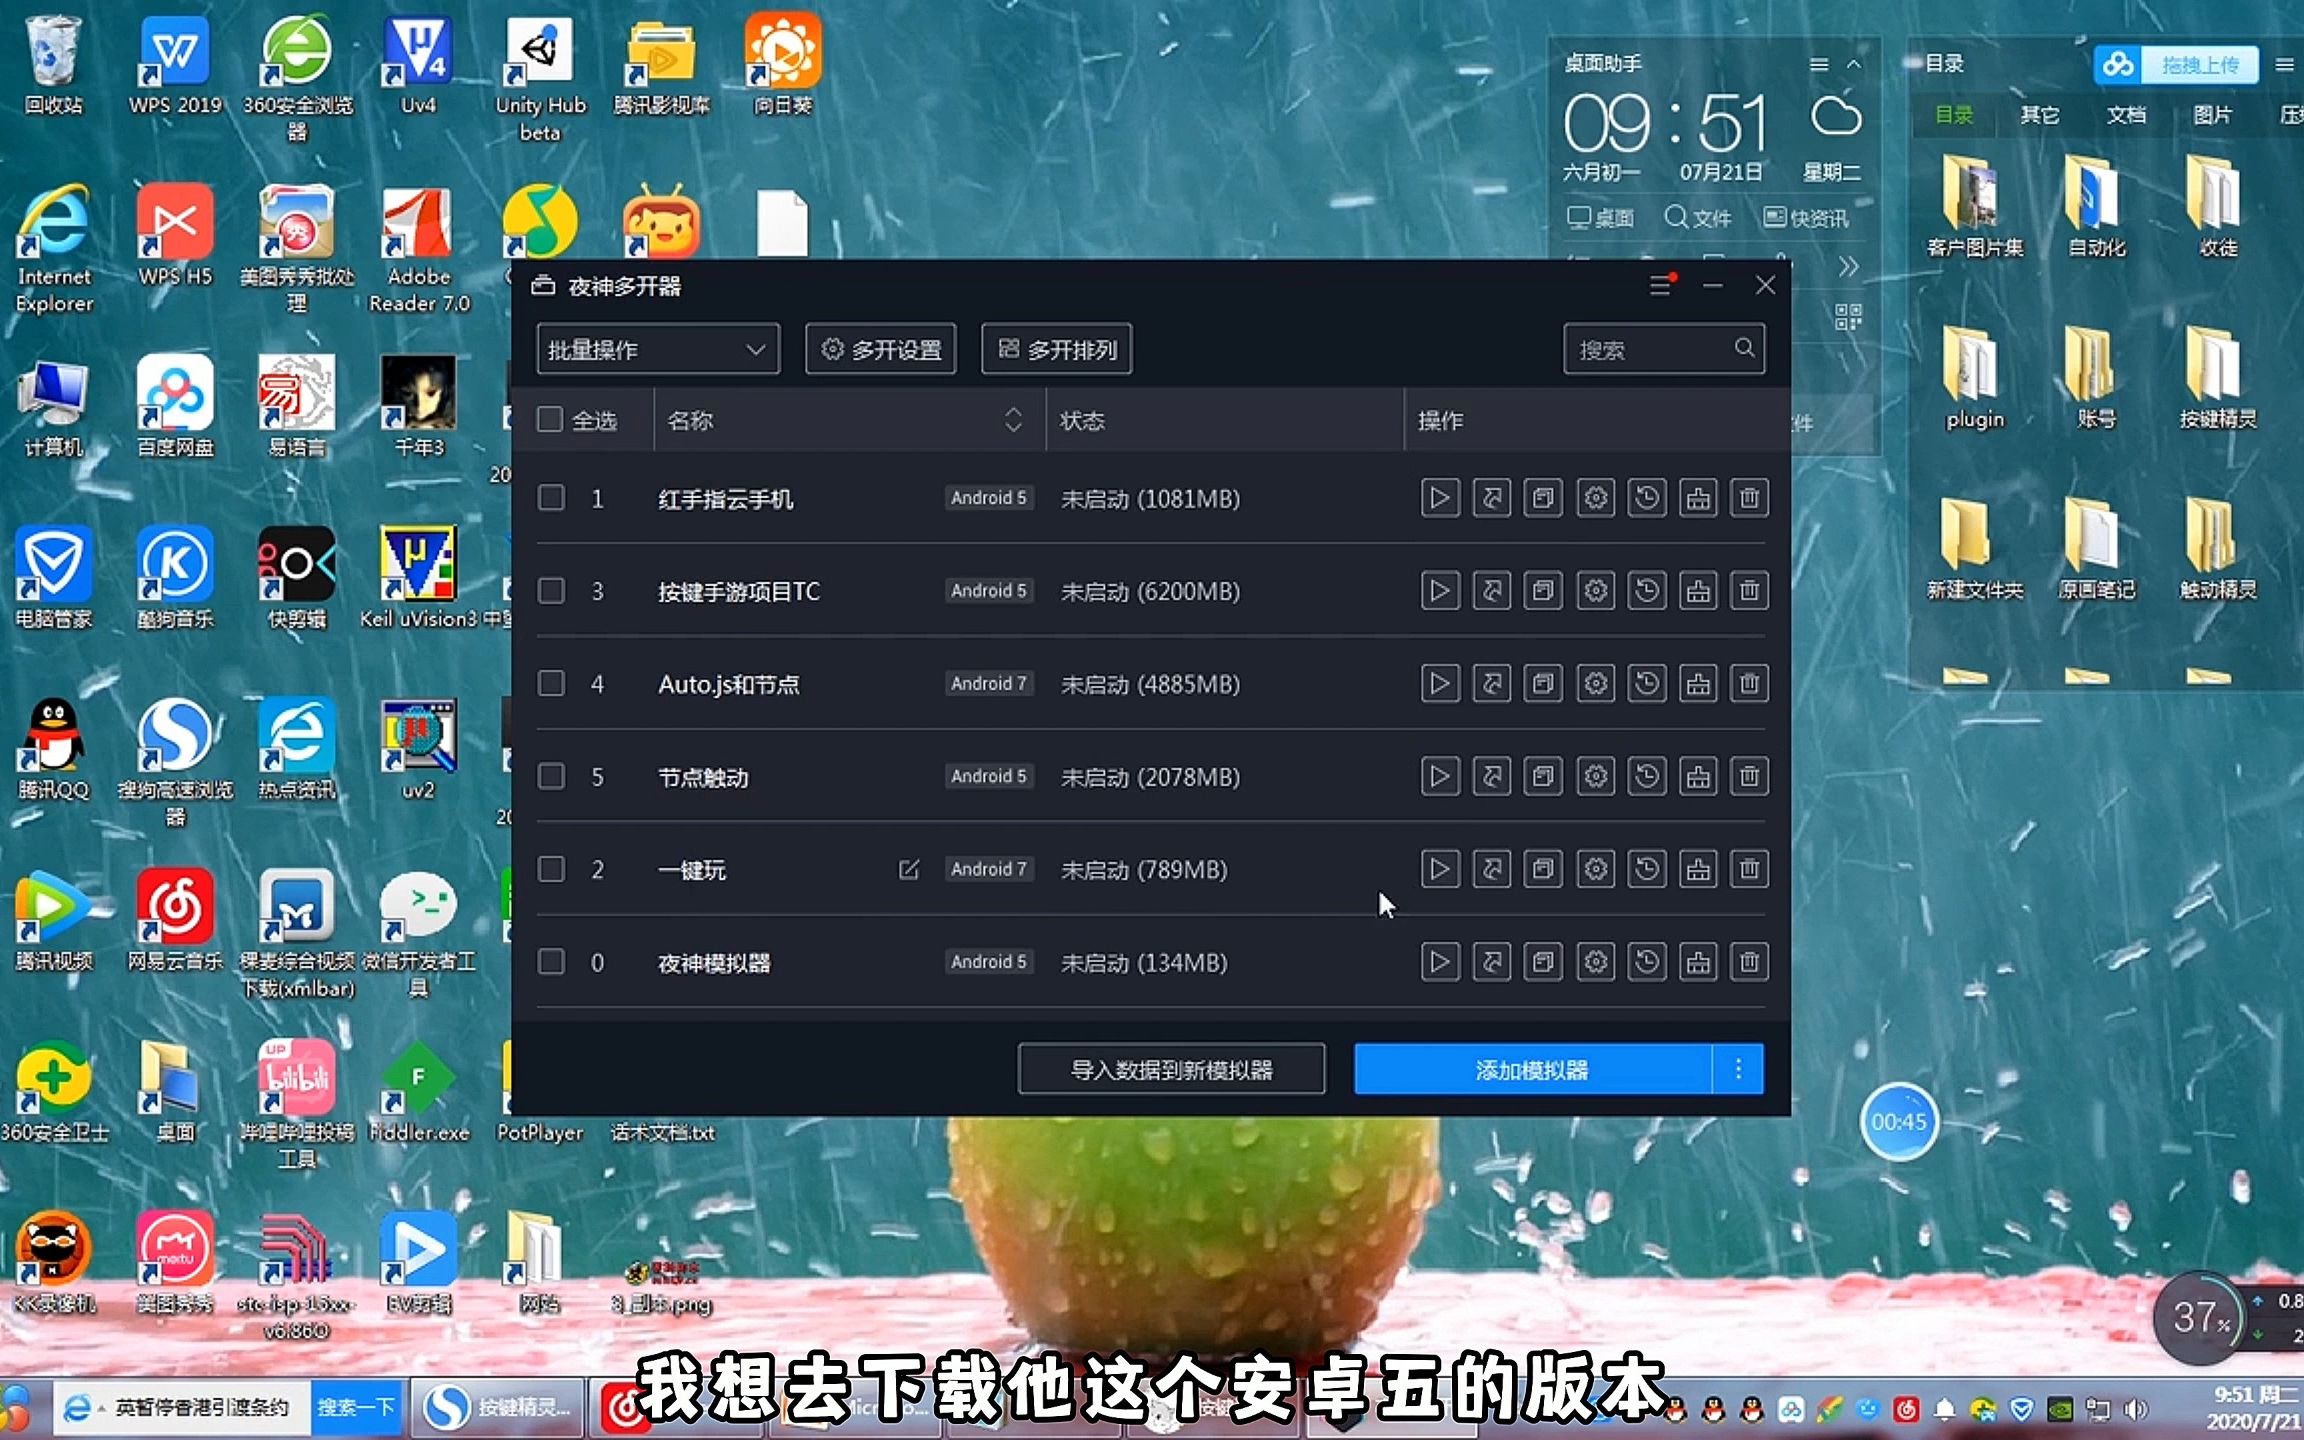Image resolution: width=2304 pixels, height=1440 pixels.
Task: Open backup/restore history for 按键手游项目TC
Action: pos(1647,591)
